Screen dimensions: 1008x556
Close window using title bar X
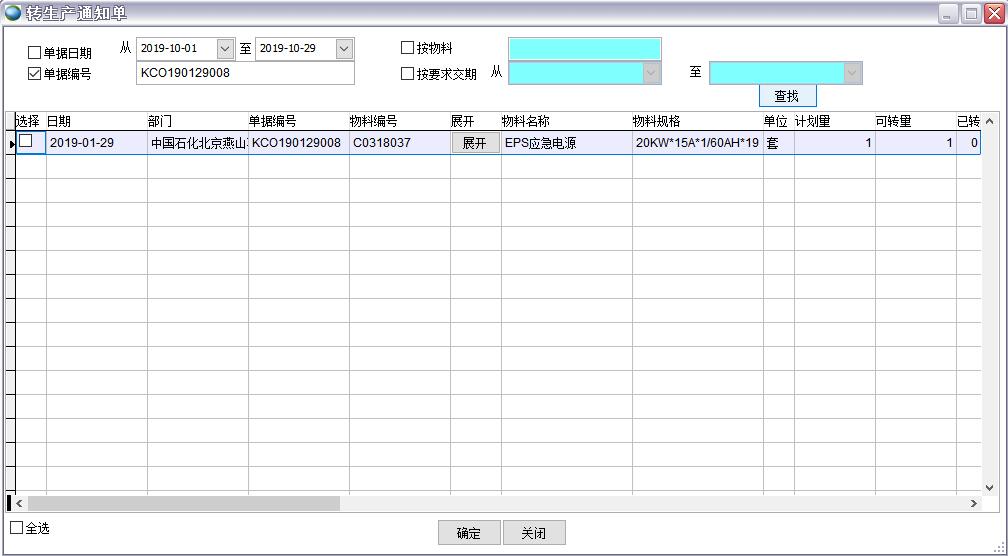[x=994, y=14]
